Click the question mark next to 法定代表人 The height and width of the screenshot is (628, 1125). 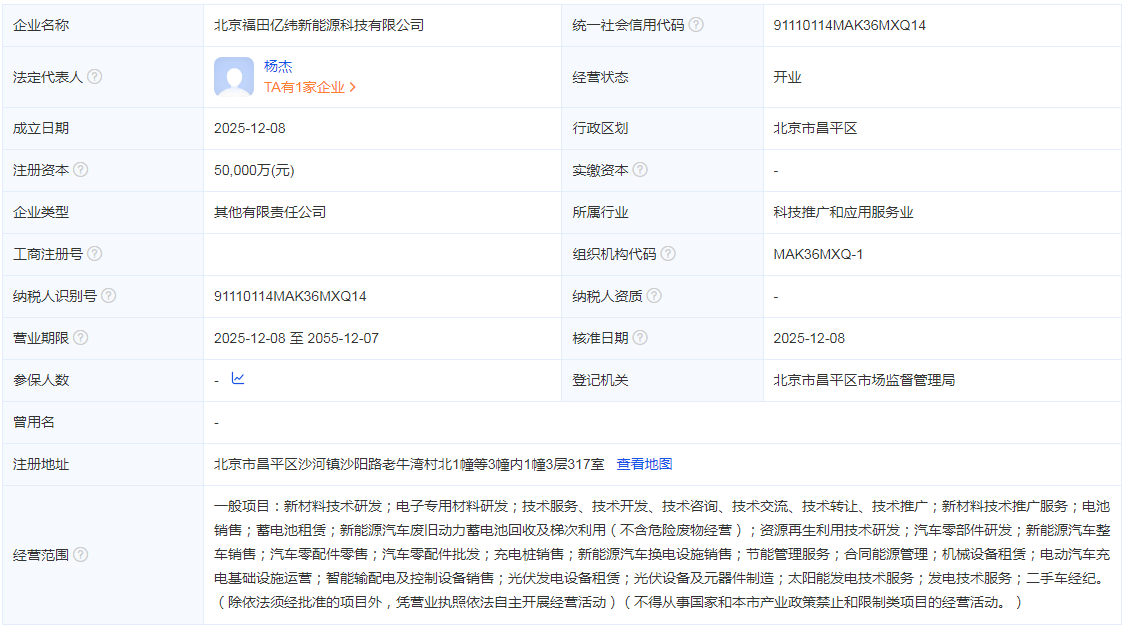95,77
